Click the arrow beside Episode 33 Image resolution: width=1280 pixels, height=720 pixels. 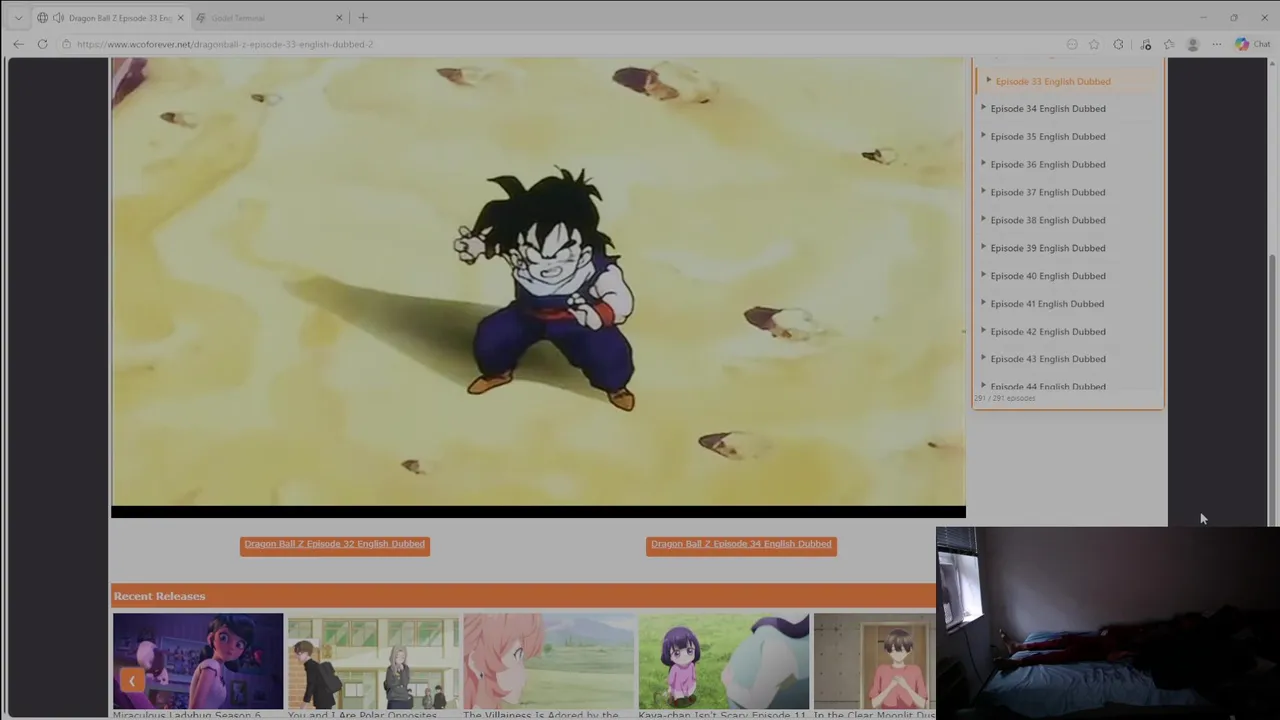[988, 80]
